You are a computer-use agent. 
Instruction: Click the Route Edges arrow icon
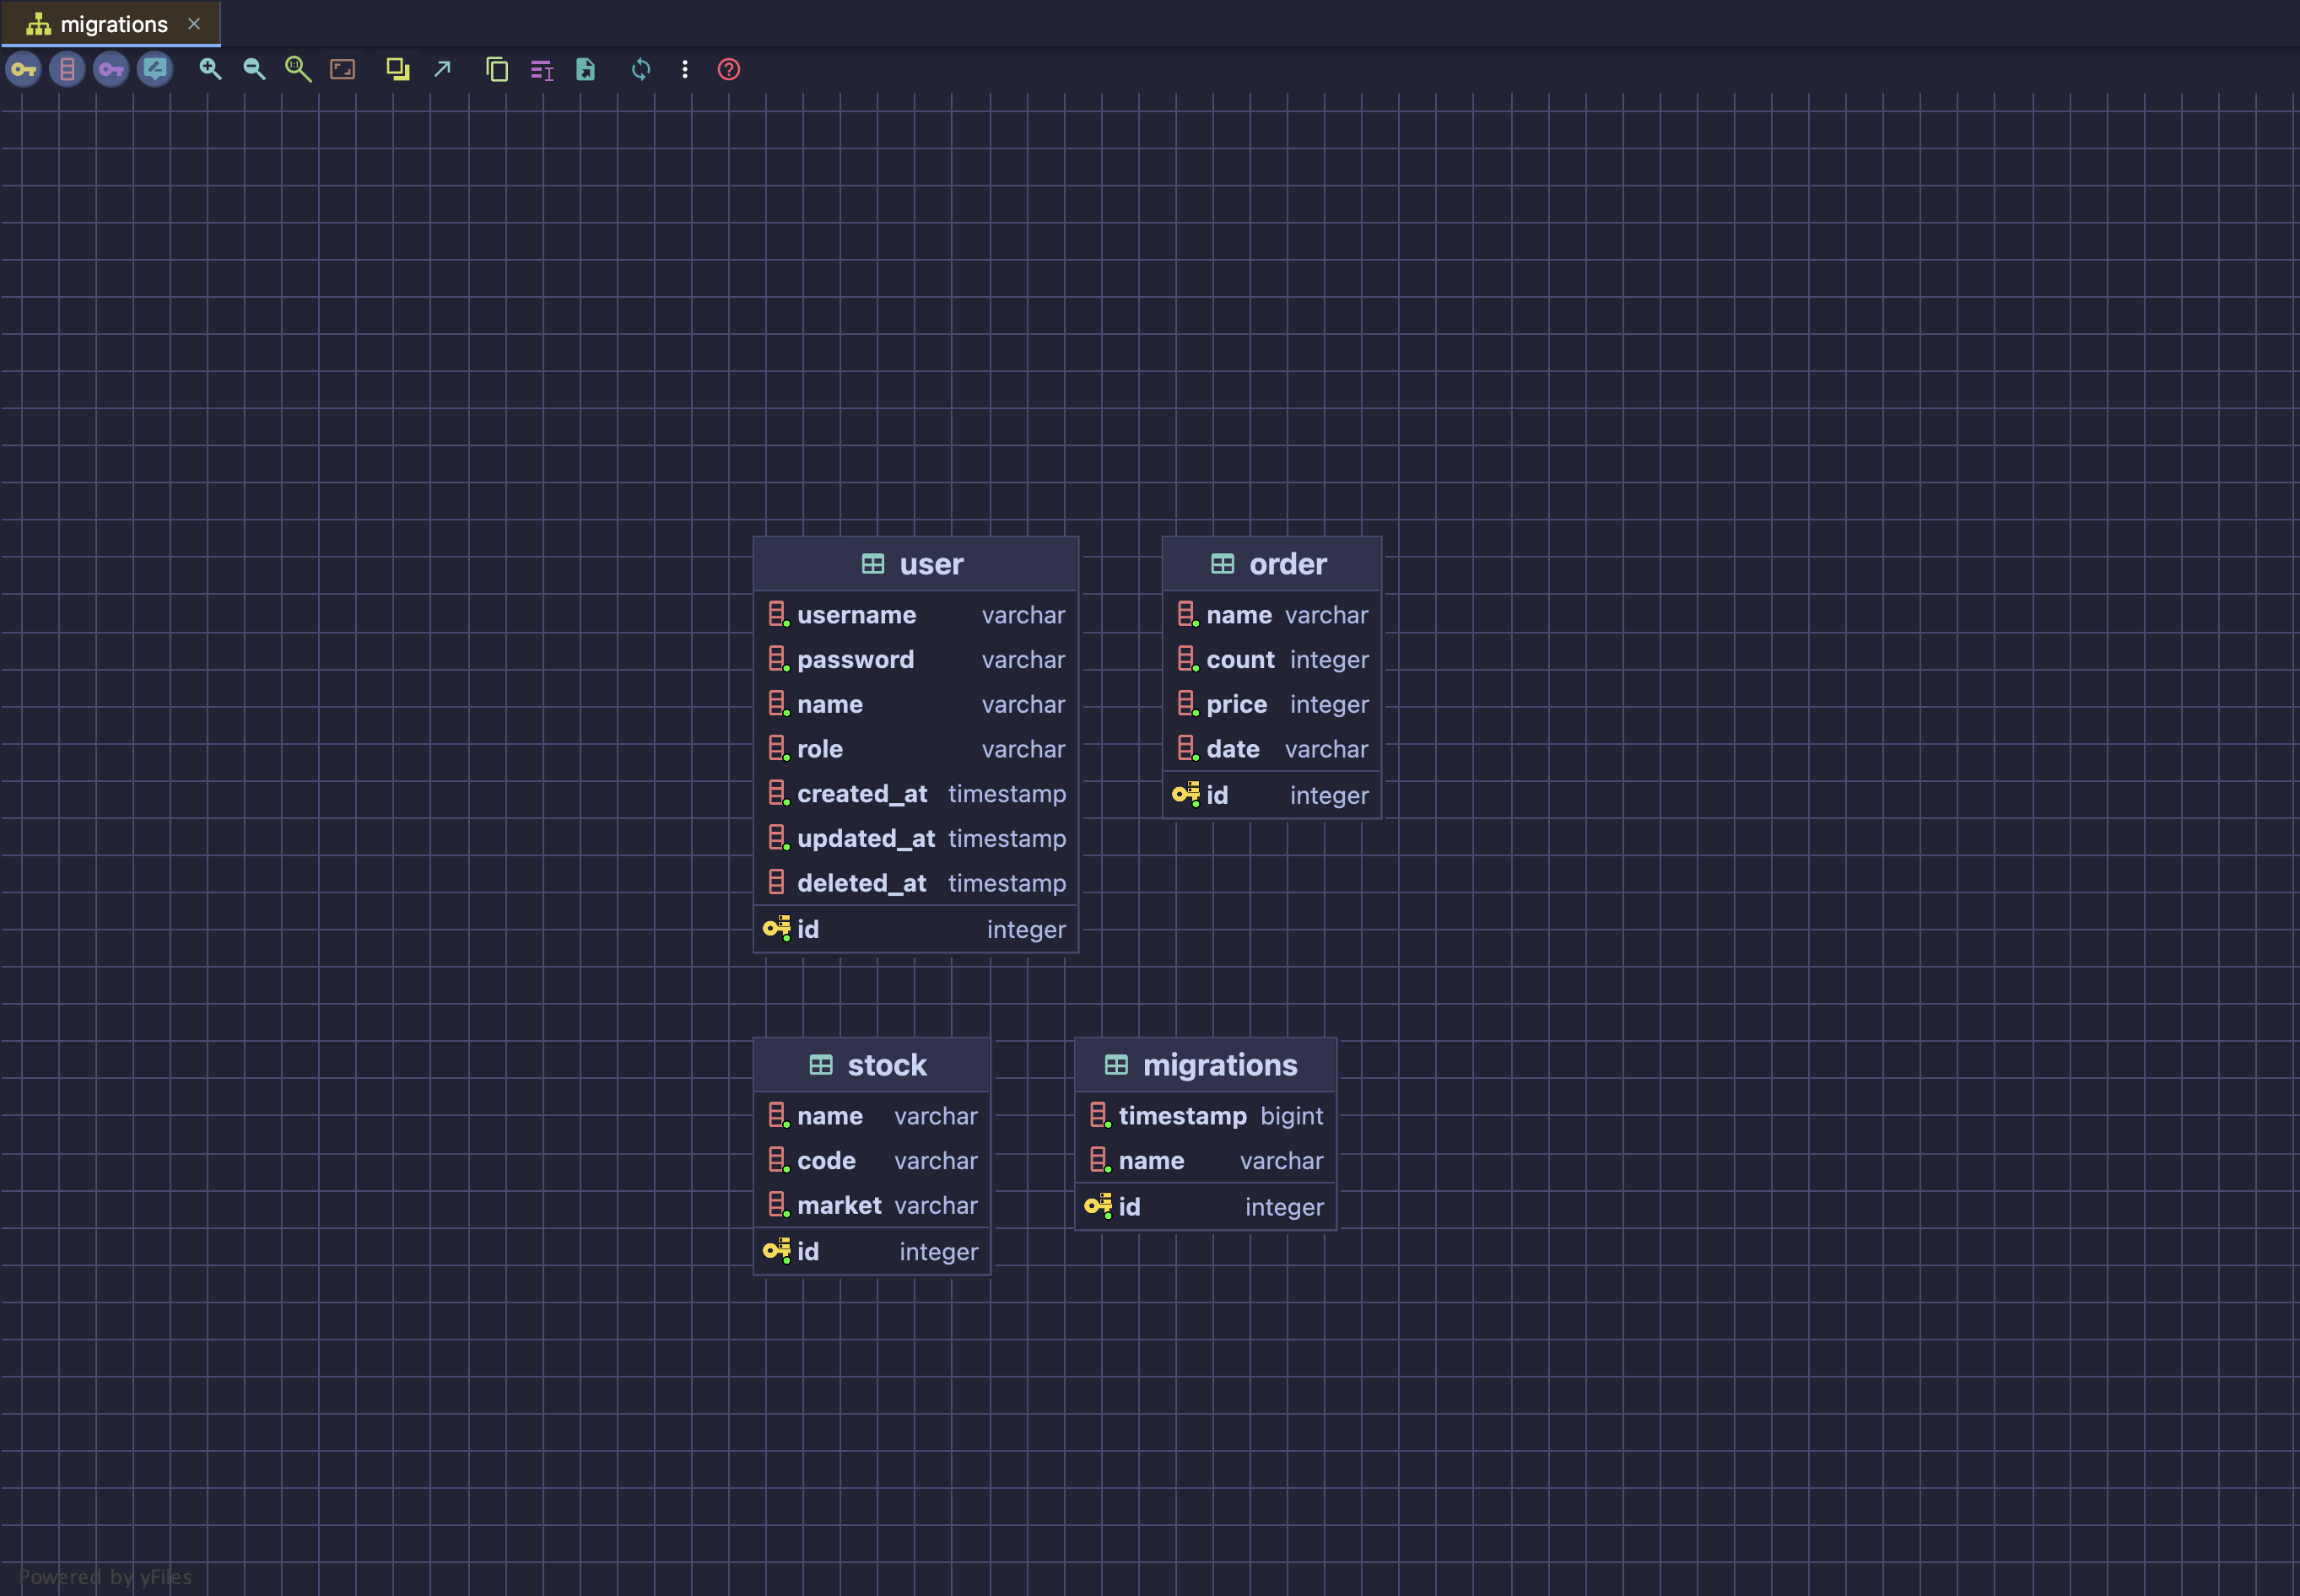(x=442, y=69)
